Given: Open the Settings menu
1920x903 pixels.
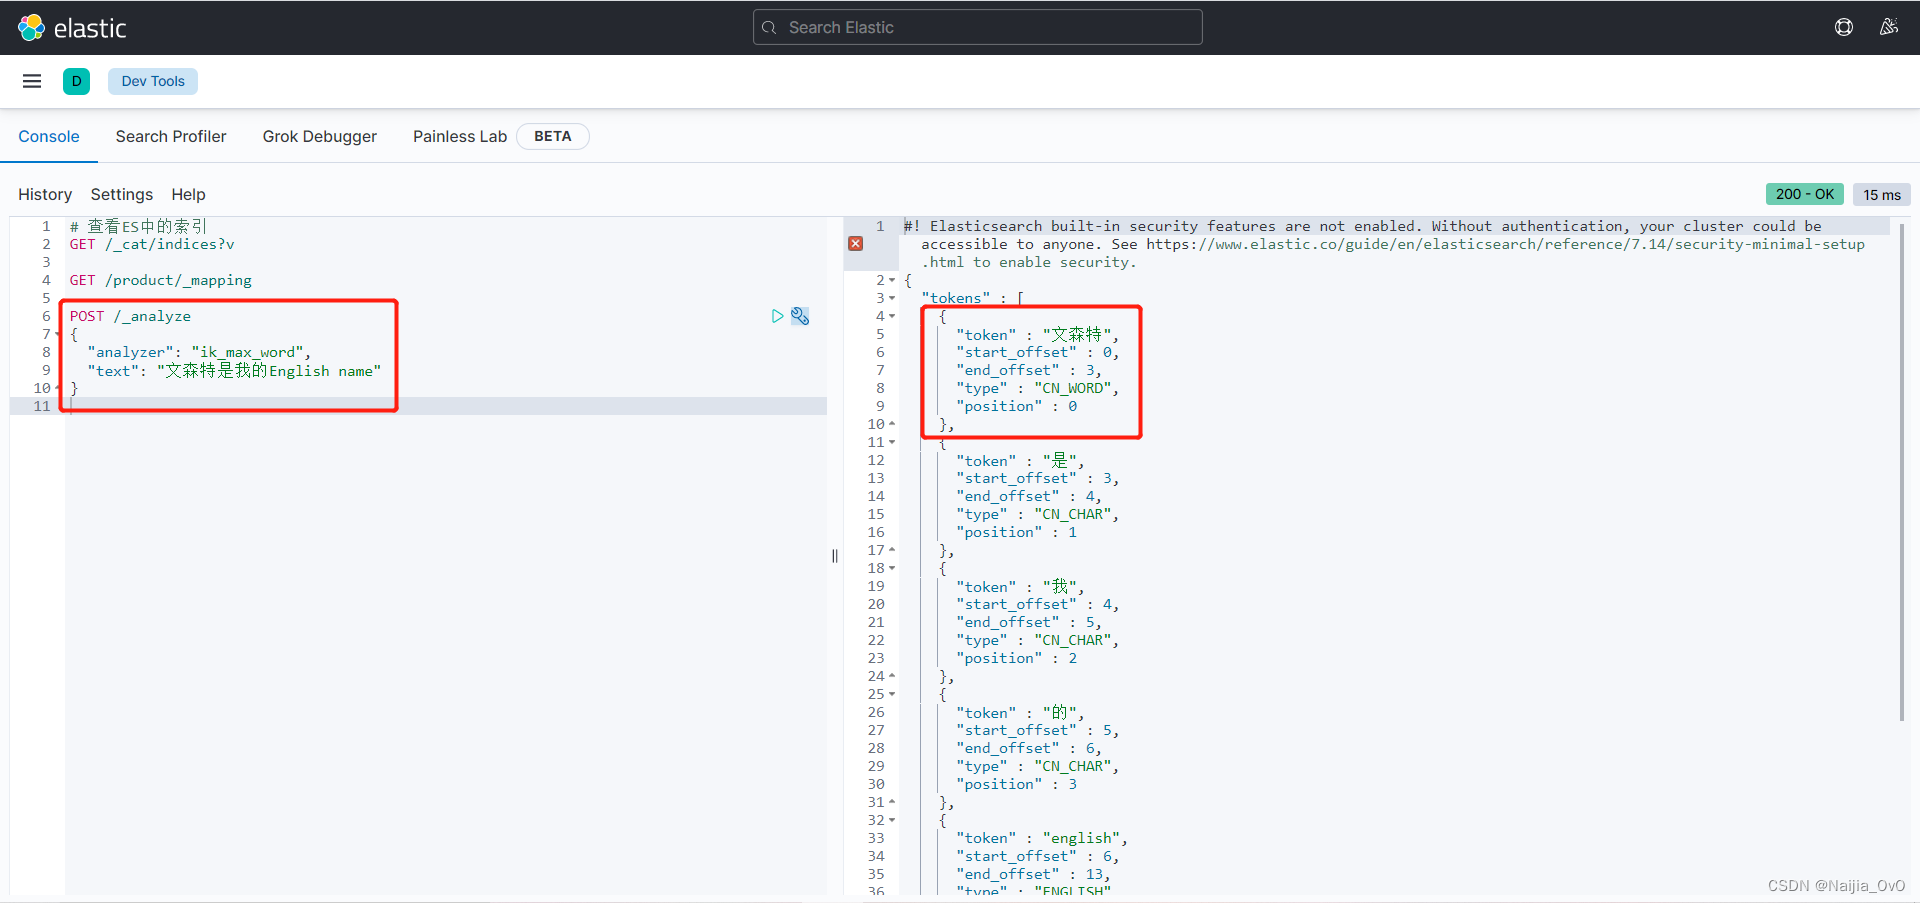Looking at the screenshot, I should pyautogui.click(x=122, y=194).
